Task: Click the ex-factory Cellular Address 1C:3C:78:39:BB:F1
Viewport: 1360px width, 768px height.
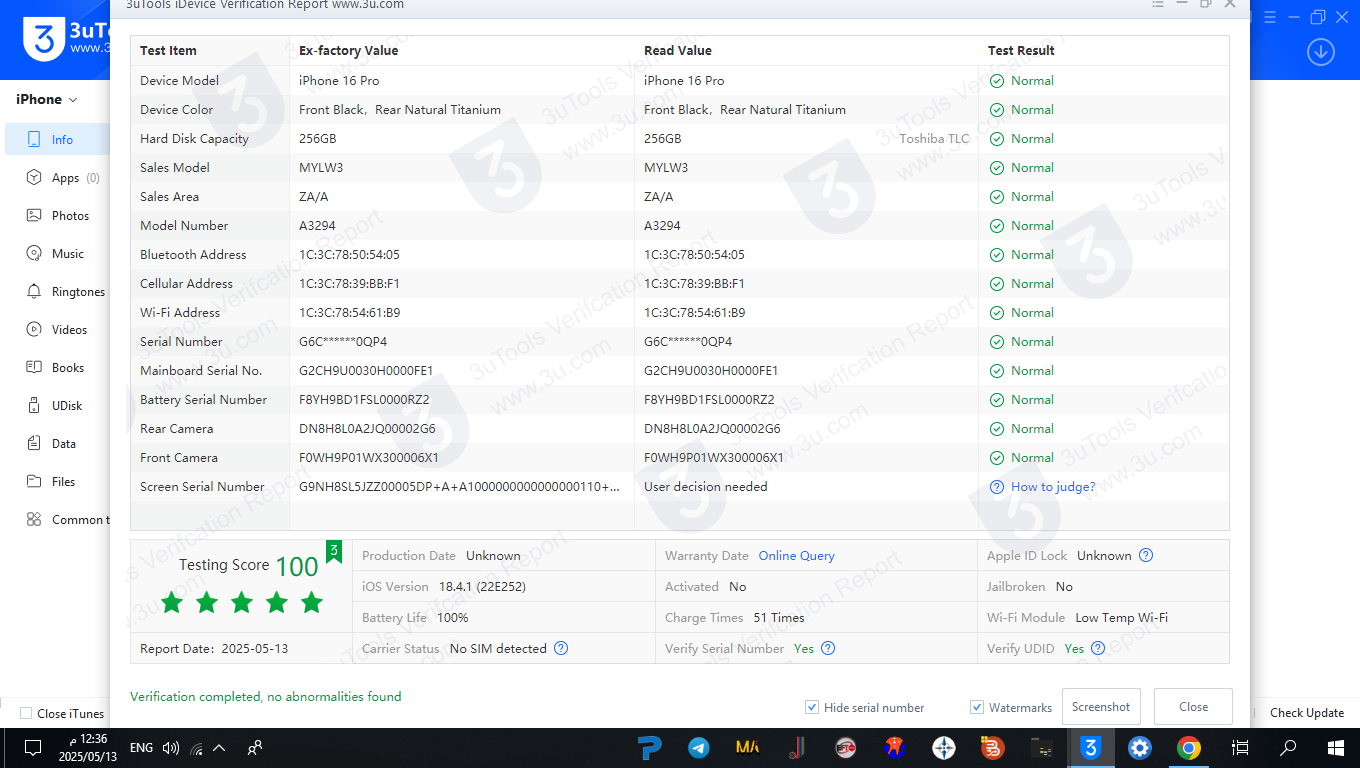Action: (349, 284)
